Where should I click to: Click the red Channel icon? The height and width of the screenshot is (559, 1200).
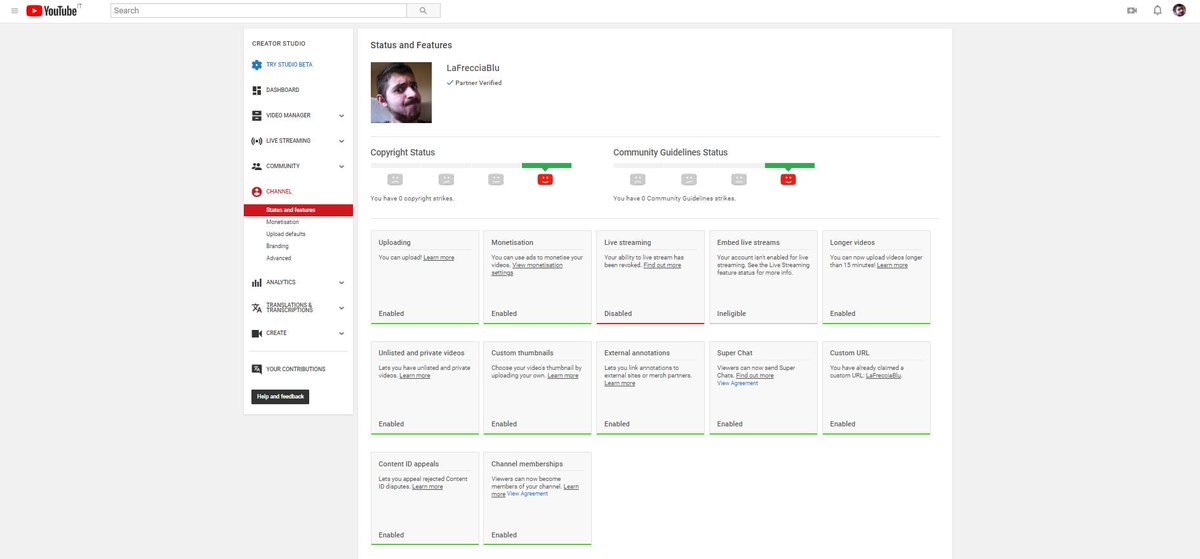pyautogui.click(x=257, y=191)
